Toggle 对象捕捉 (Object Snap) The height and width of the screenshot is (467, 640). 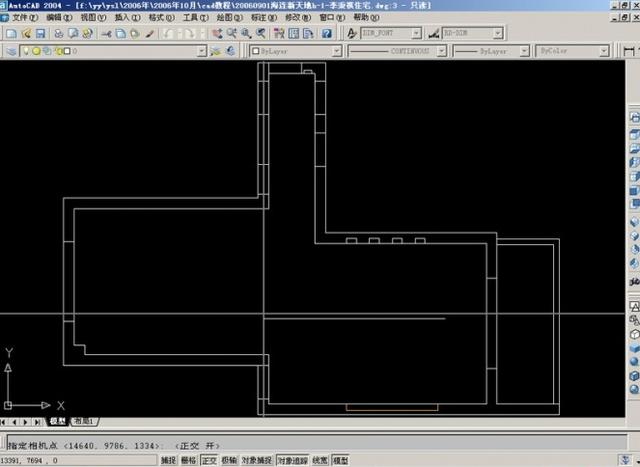(x=257, y=460)
